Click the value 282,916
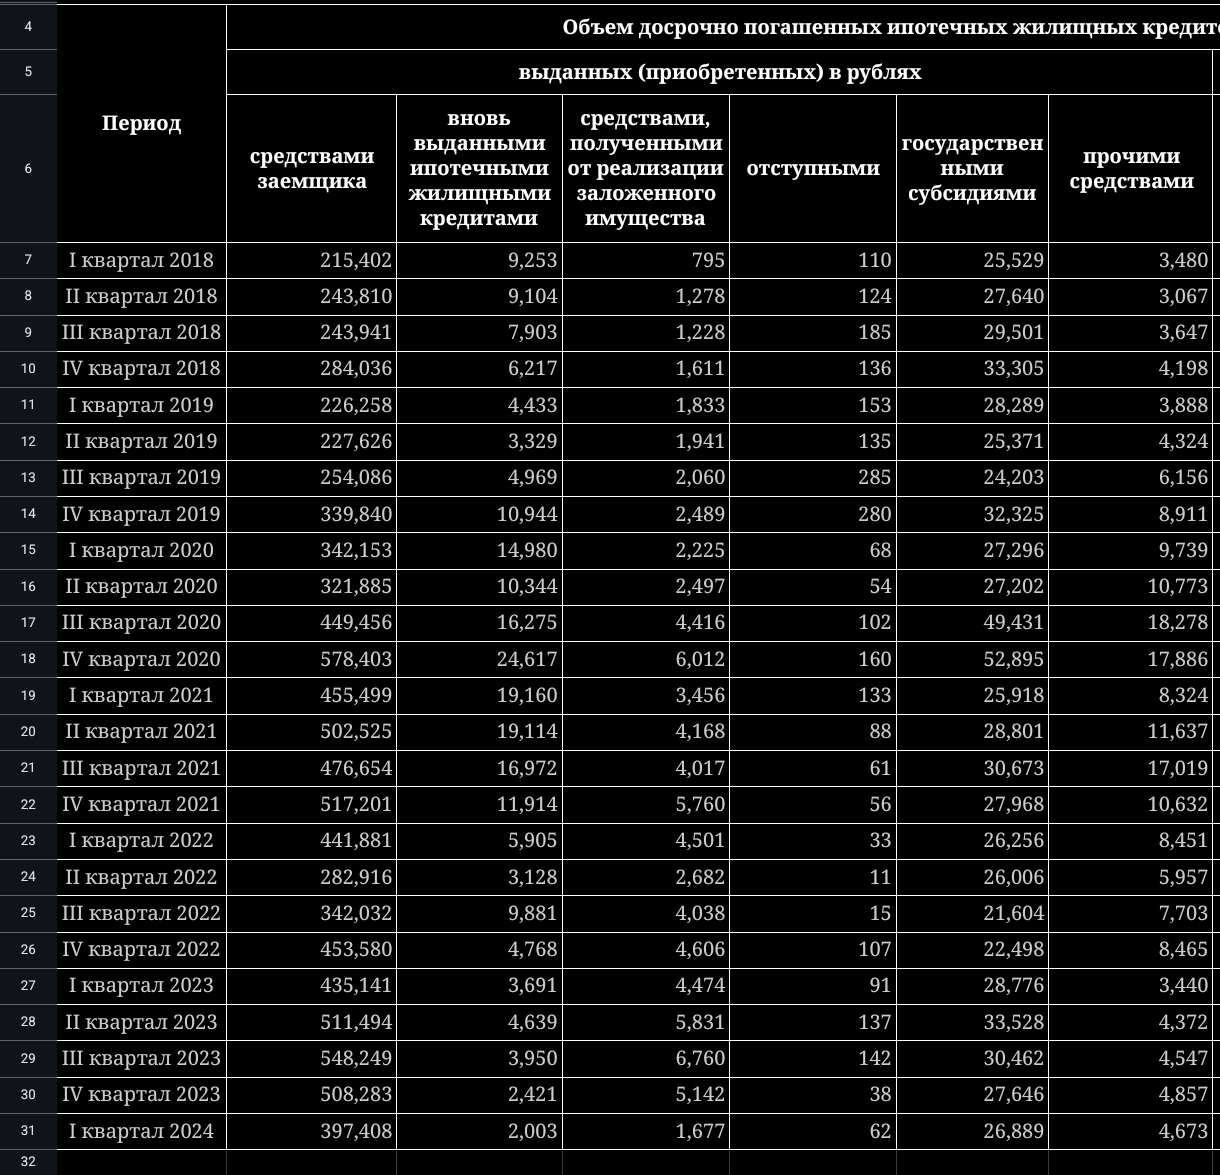Screen dimensions: 1220x1175 pyautogui.click(x=312, y=877)
